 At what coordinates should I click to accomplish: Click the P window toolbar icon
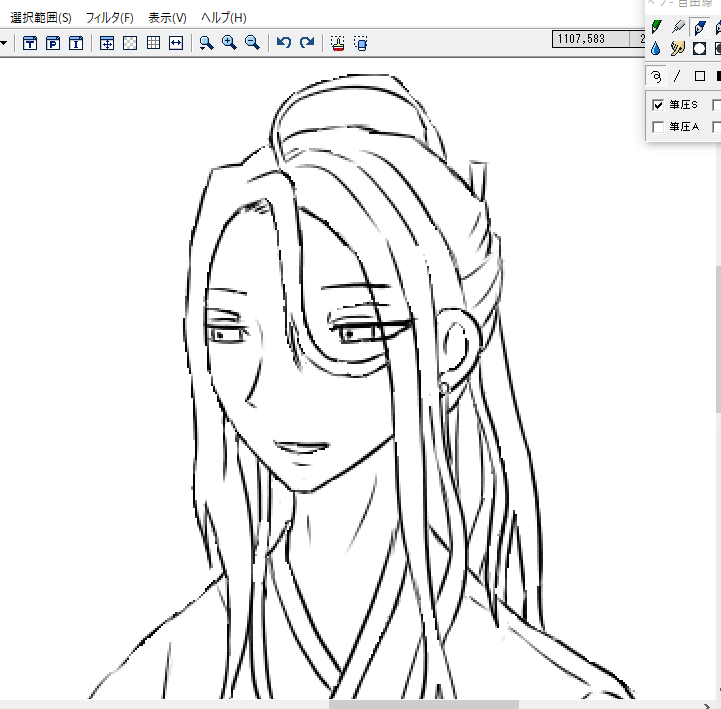53,43
